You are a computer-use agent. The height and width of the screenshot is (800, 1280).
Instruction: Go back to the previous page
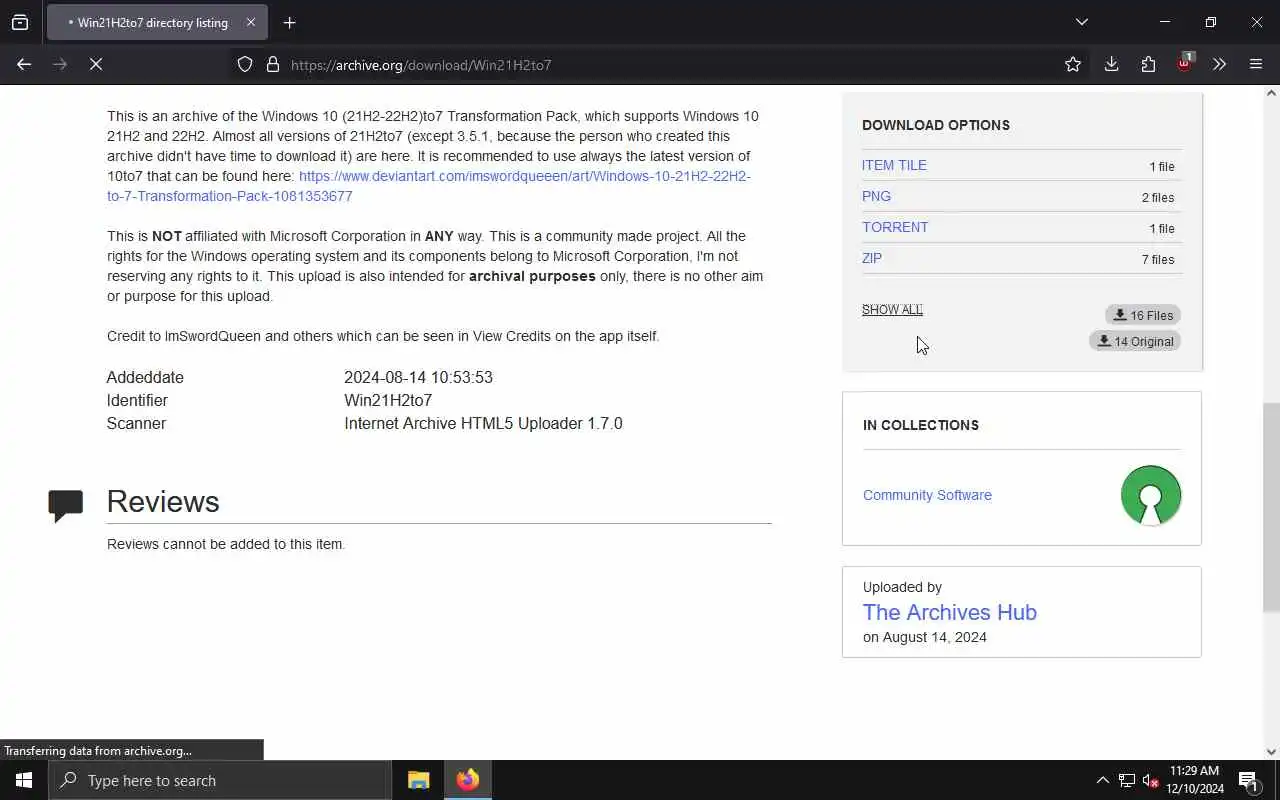[24, 64]
